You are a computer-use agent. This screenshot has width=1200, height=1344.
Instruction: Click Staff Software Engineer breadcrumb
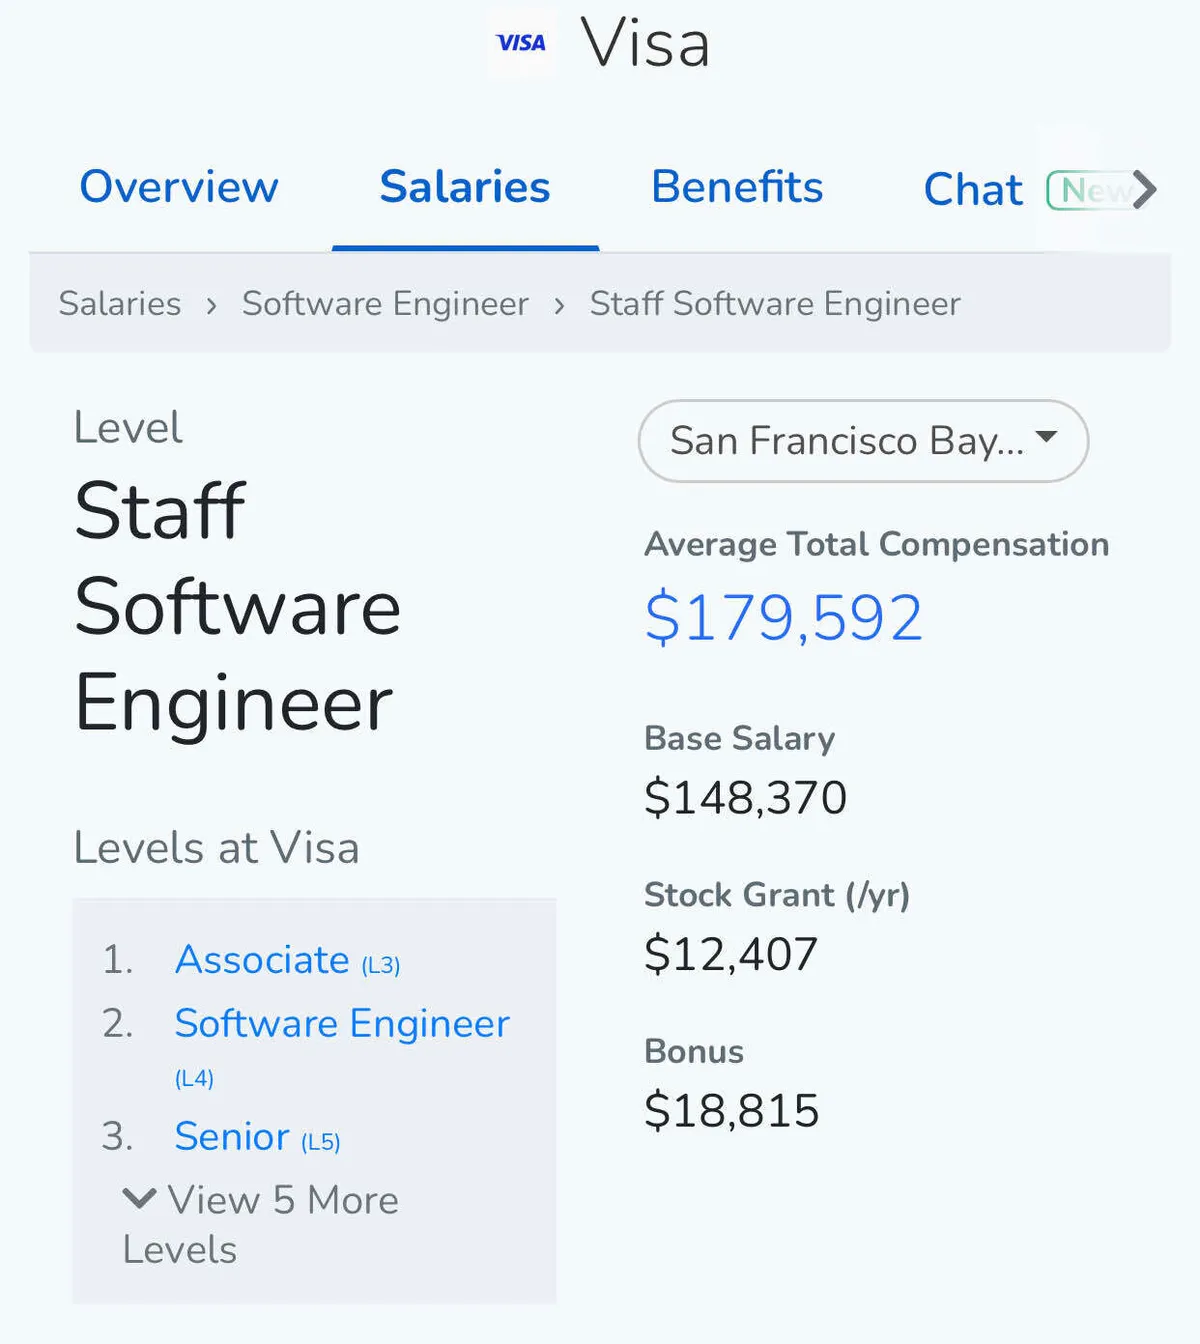click(775, 303)
